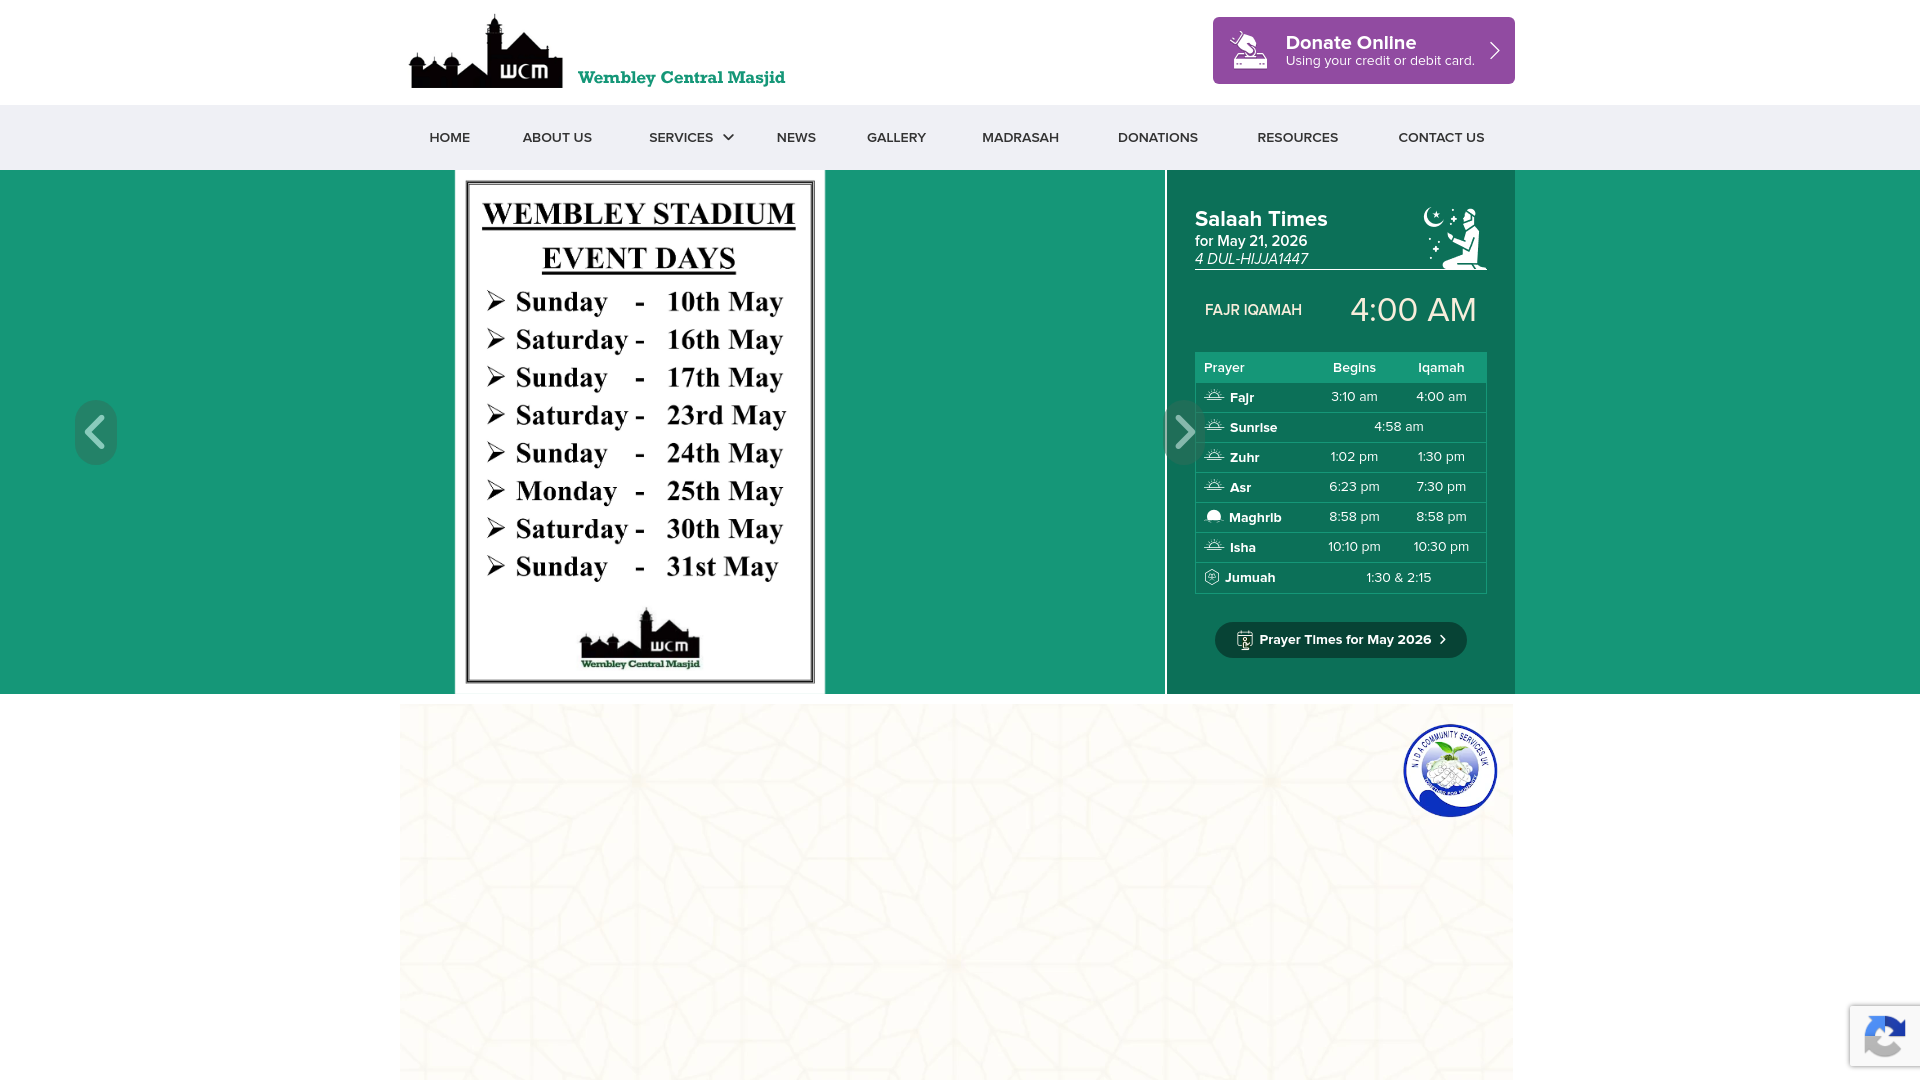The height and width of the screenshot is (1080, 1920).
Task: Click the Salaah Times heading
Action: pyautogui.click(x=1261, y=219)
